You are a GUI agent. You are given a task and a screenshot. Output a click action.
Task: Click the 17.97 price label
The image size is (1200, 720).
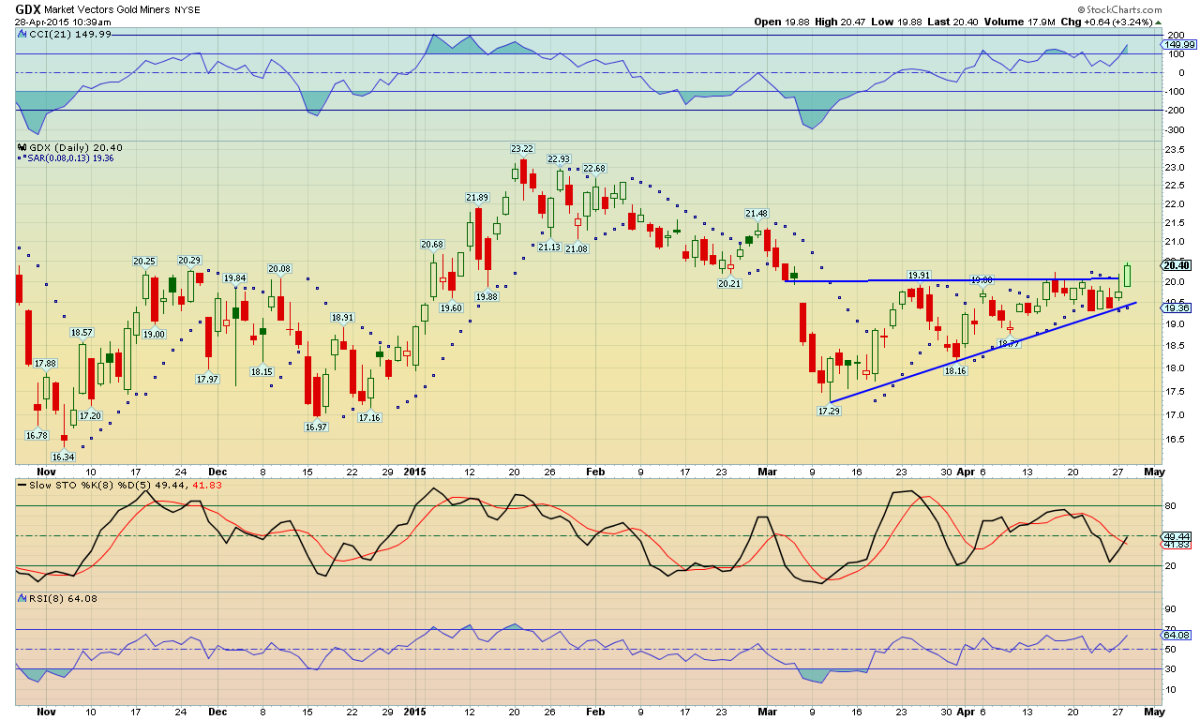pyautogui.click(x=207, y=379)
